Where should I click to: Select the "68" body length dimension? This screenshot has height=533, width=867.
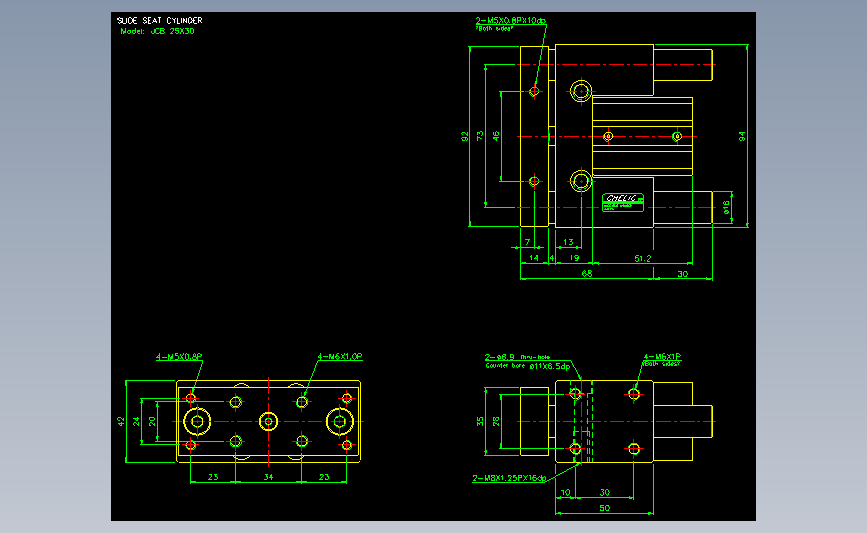[587, 273]
